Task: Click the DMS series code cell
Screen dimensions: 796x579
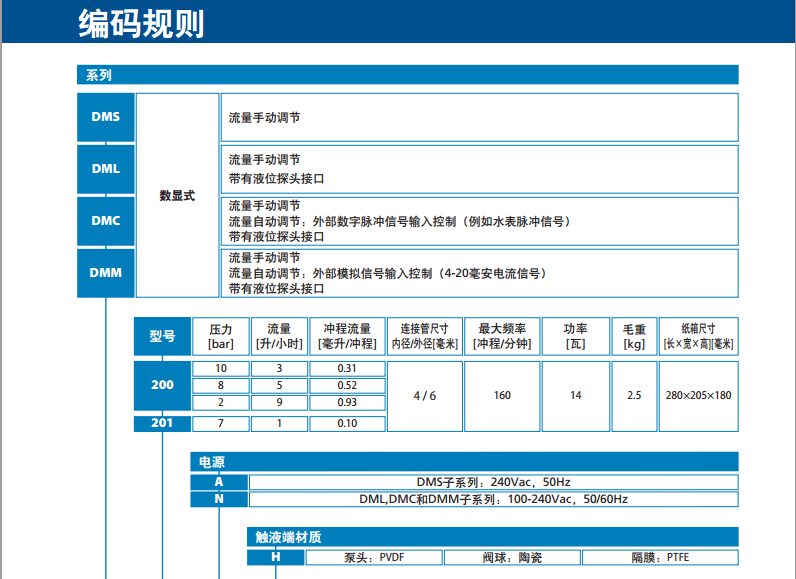Action: (x=105, y=117)
